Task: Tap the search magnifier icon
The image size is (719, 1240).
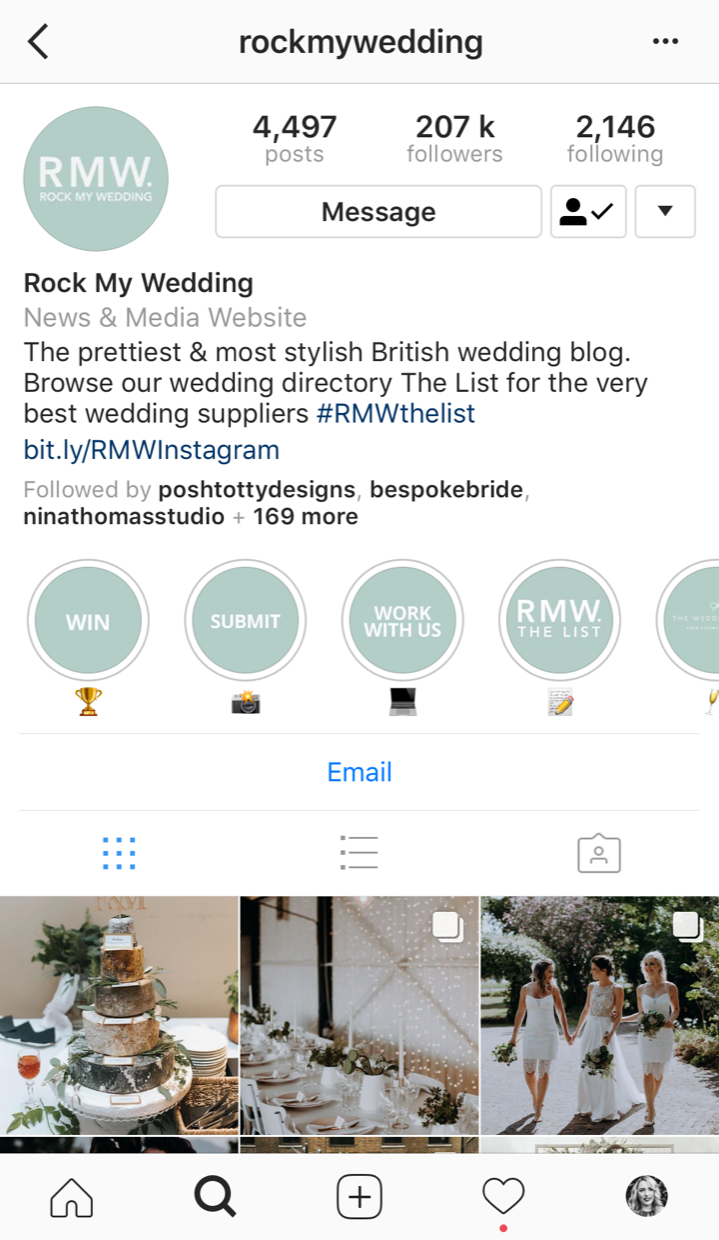Action: click(215, 1196)
